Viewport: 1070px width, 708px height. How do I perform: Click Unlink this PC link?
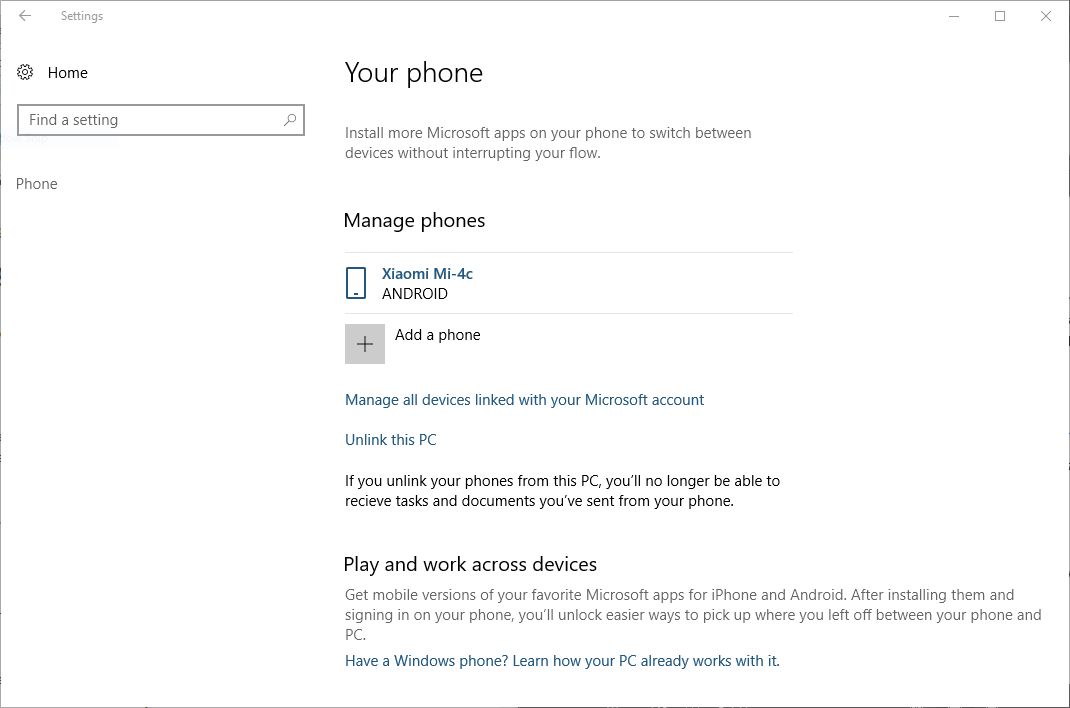[390, 440]
